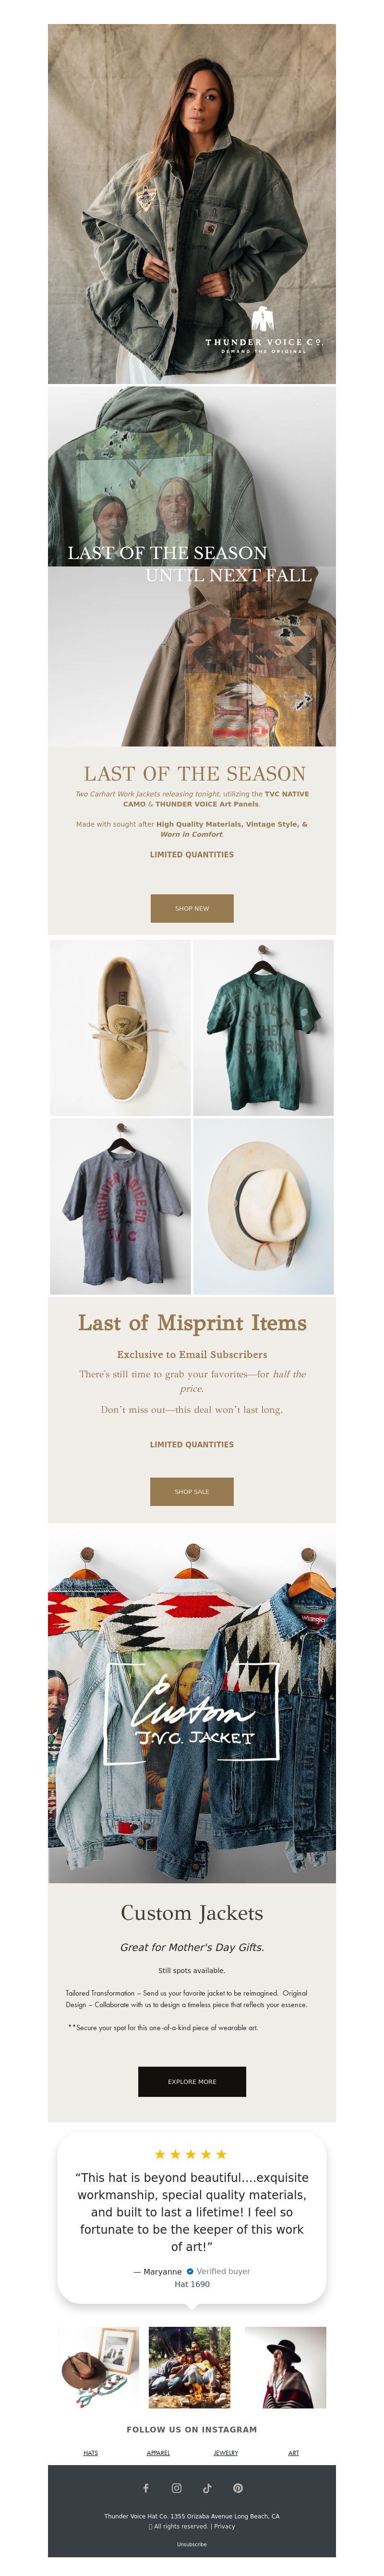Open the Pinterest icon in the footer
Image resolution: width=384 pixels, height=2576 pixels.
pyautogui.click(x=238, y=2488)
